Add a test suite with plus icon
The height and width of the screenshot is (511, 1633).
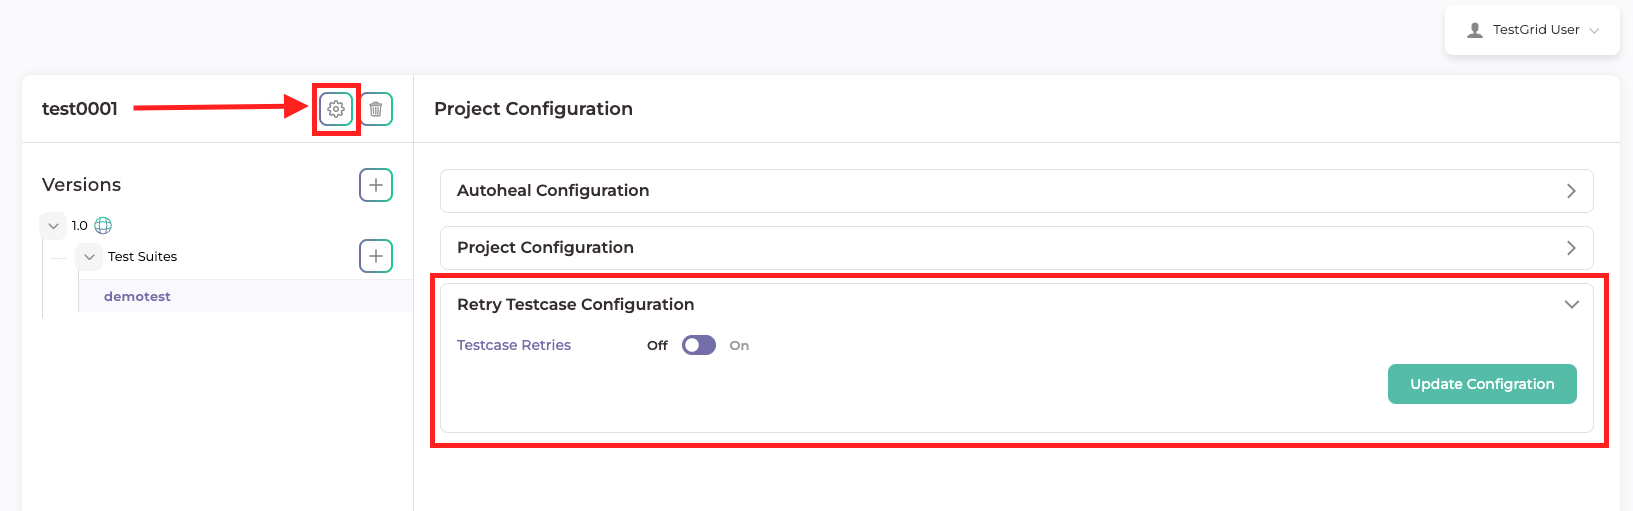tap(376, 256)
